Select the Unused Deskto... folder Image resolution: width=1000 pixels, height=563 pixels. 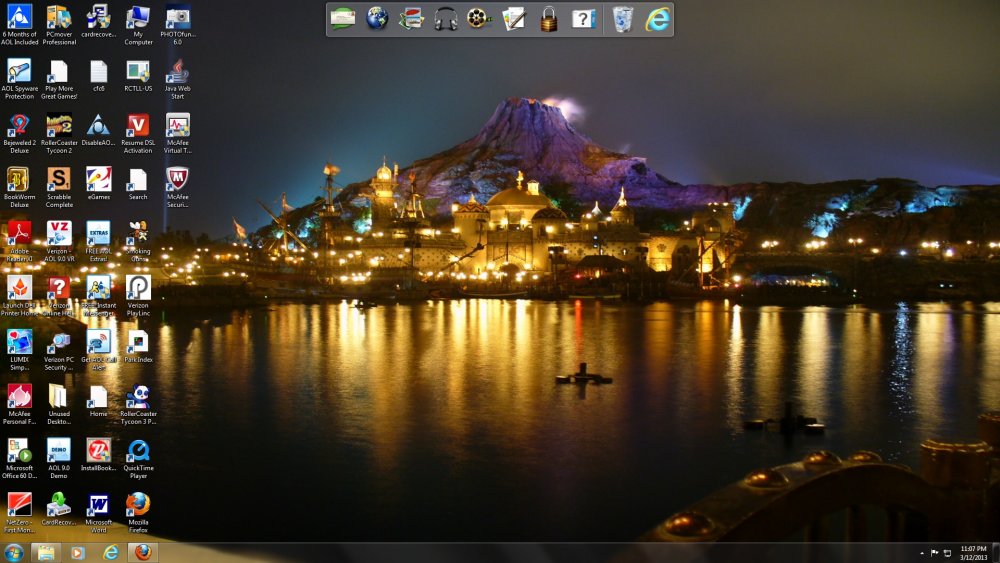click(59, 405)
